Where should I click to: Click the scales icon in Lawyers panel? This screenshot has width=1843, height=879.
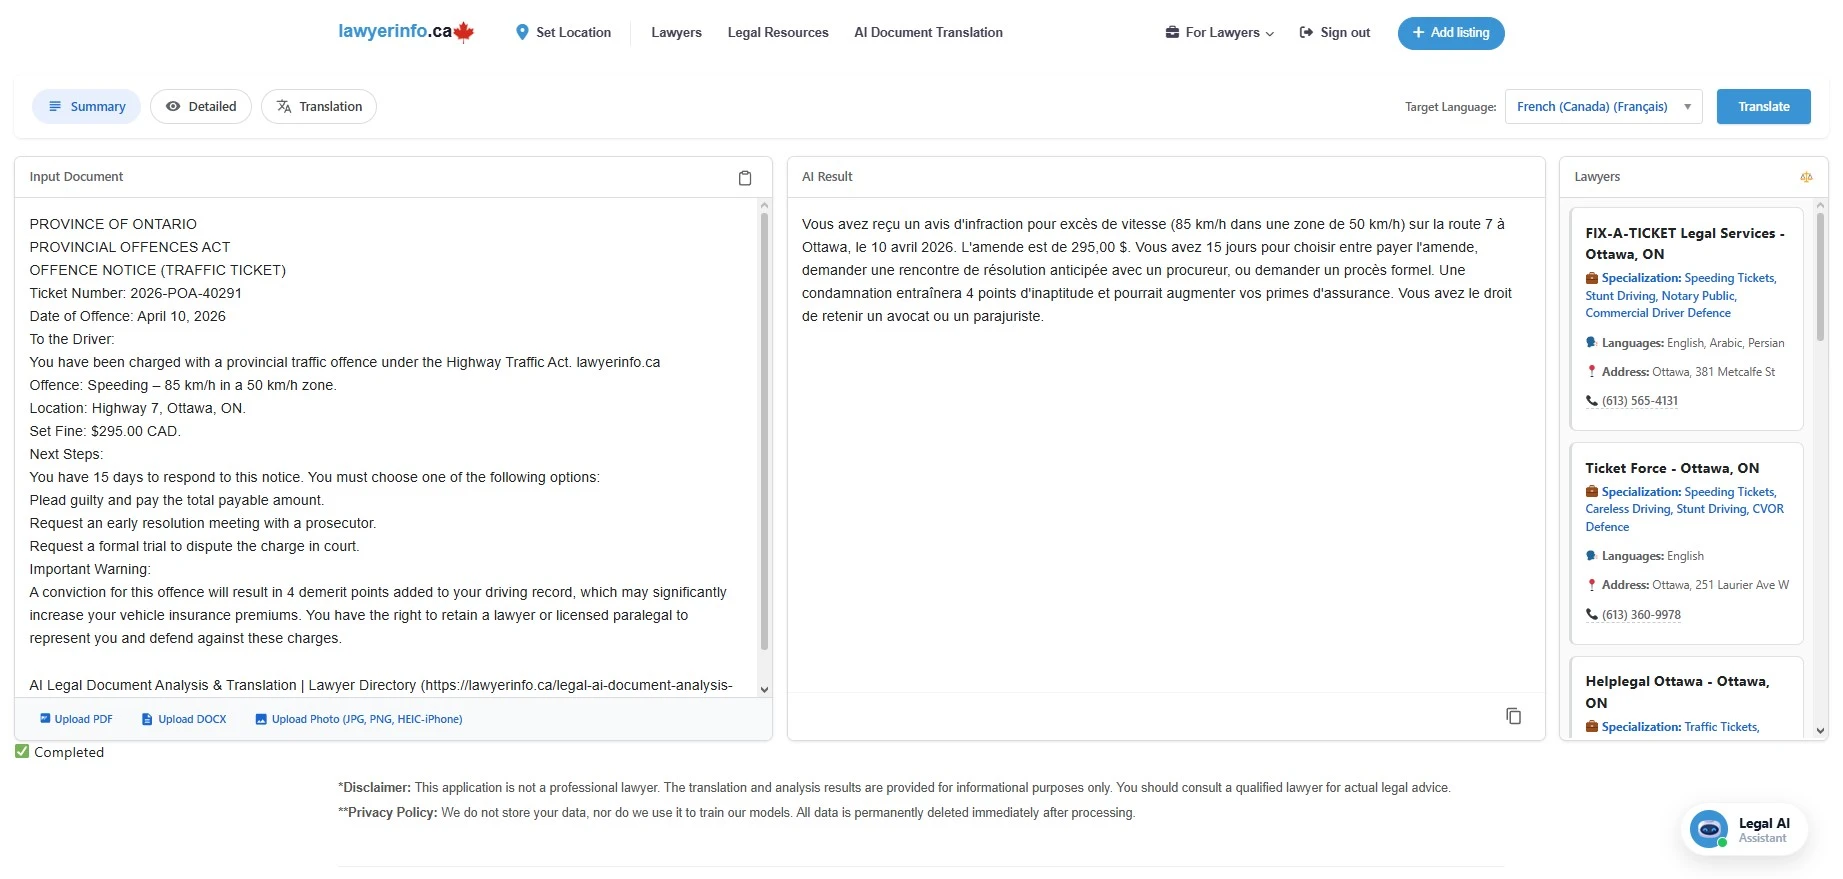pos(1806,177)
